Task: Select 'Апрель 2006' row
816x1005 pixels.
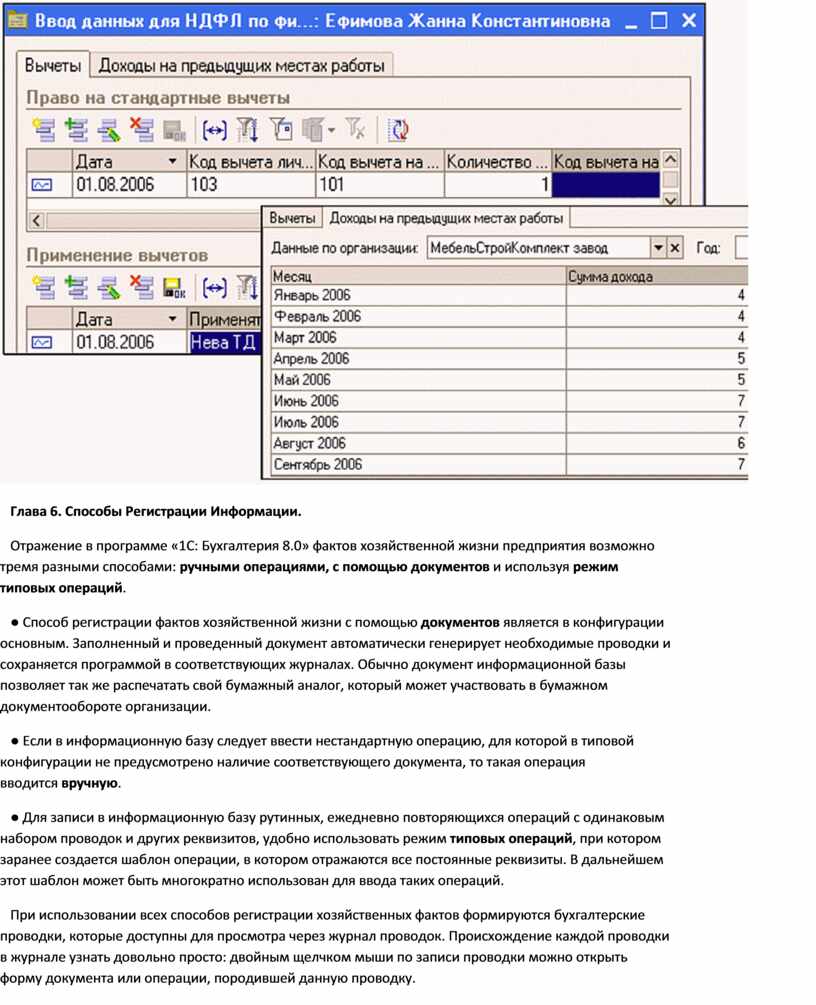Action: pos(509,359)
